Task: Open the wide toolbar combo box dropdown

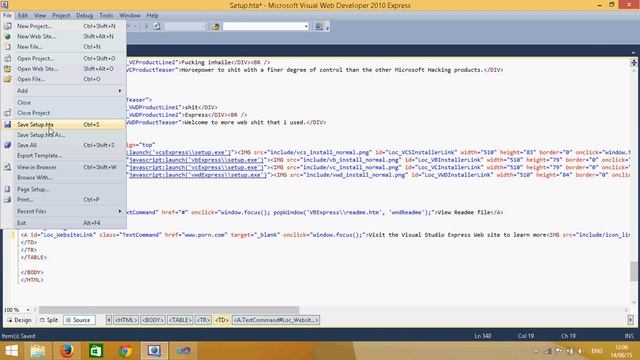Action: click(306, 27)
